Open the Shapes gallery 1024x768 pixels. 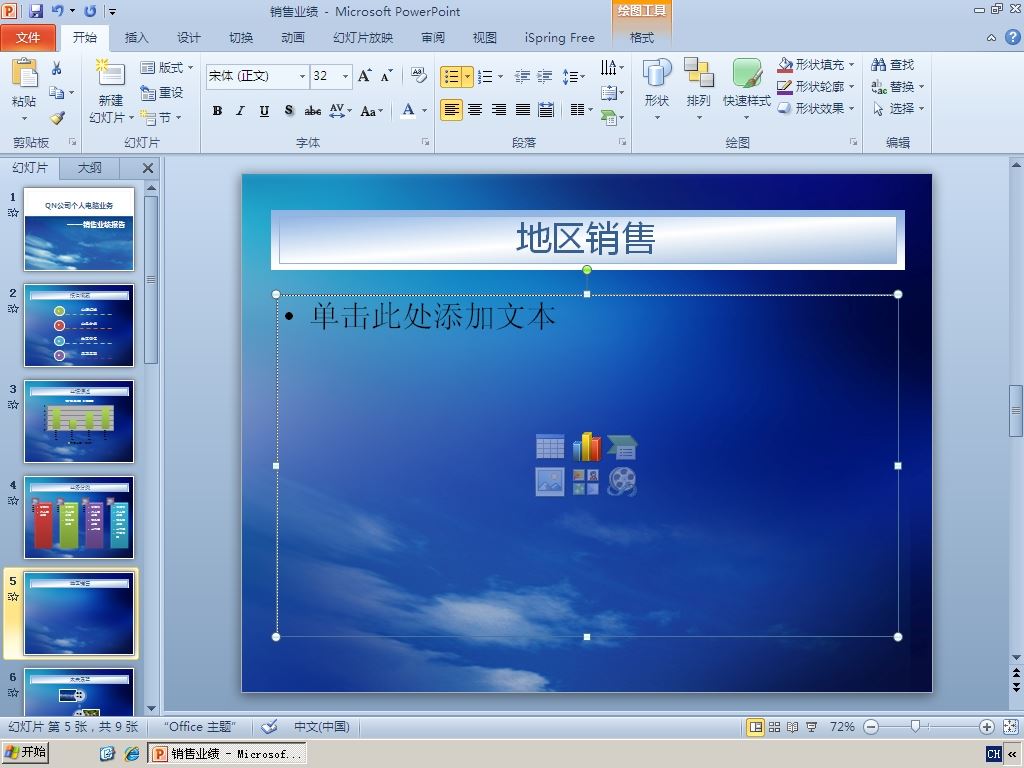point(657,89)
